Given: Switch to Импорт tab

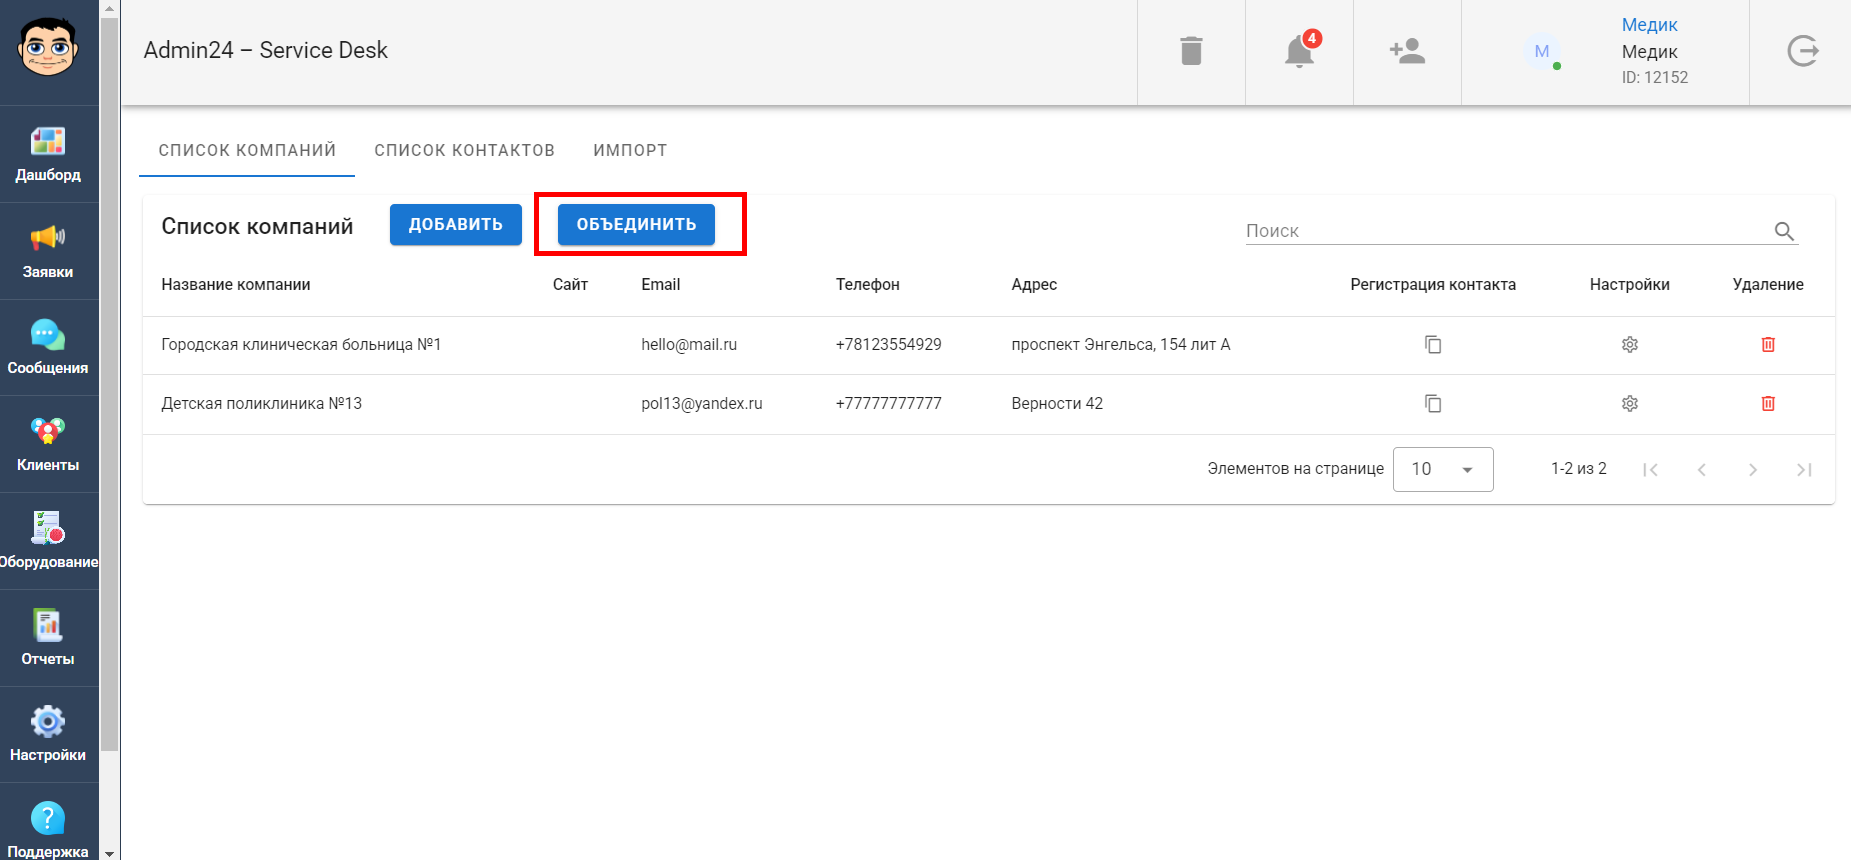Looking at the screenshot, I should (x=630, y=150).
